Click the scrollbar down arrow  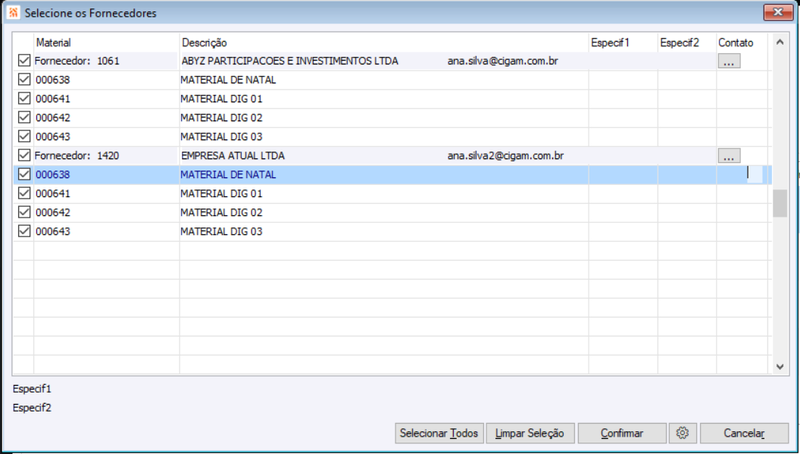pyautogui.click(x=780, y=366)
